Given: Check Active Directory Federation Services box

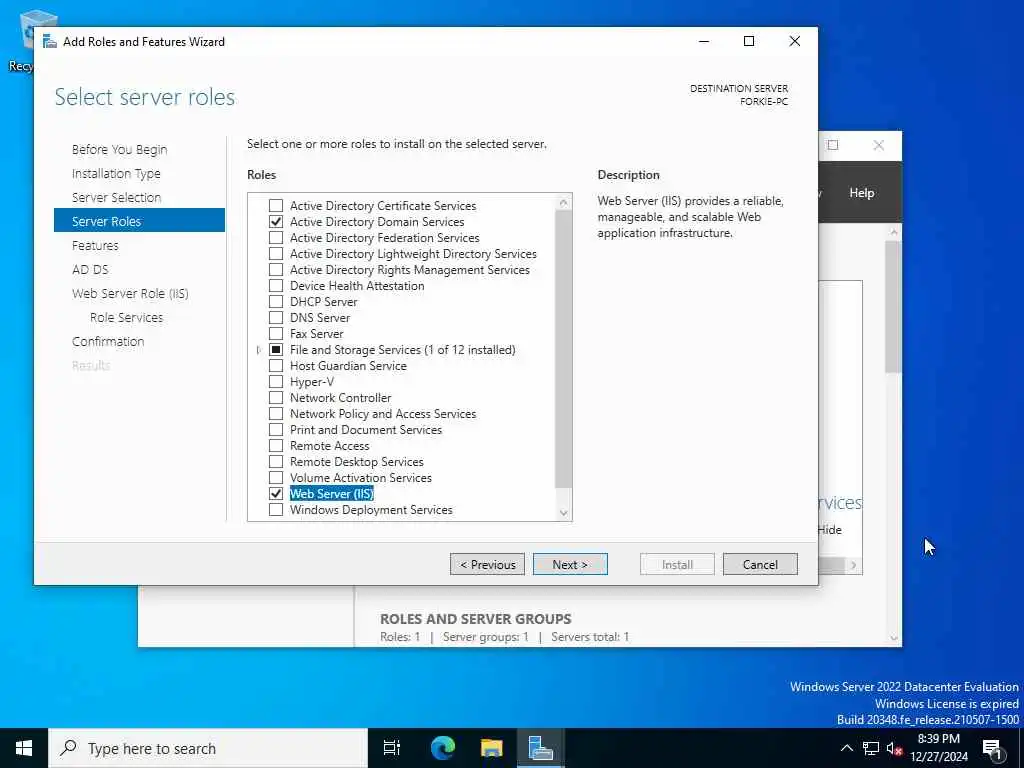Looking at the screenshot, I should [x=276, y=238].
